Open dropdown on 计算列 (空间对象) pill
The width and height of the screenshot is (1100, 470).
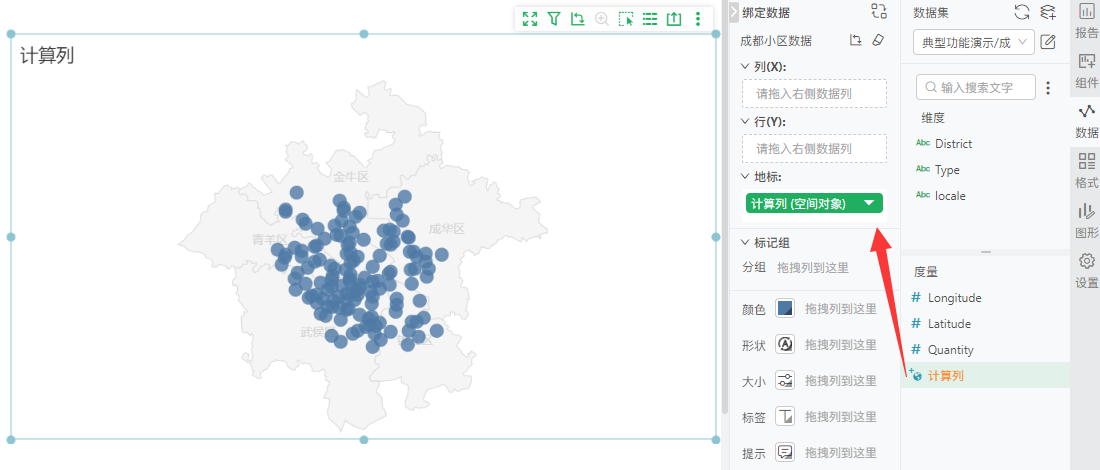tap(869, 203)
